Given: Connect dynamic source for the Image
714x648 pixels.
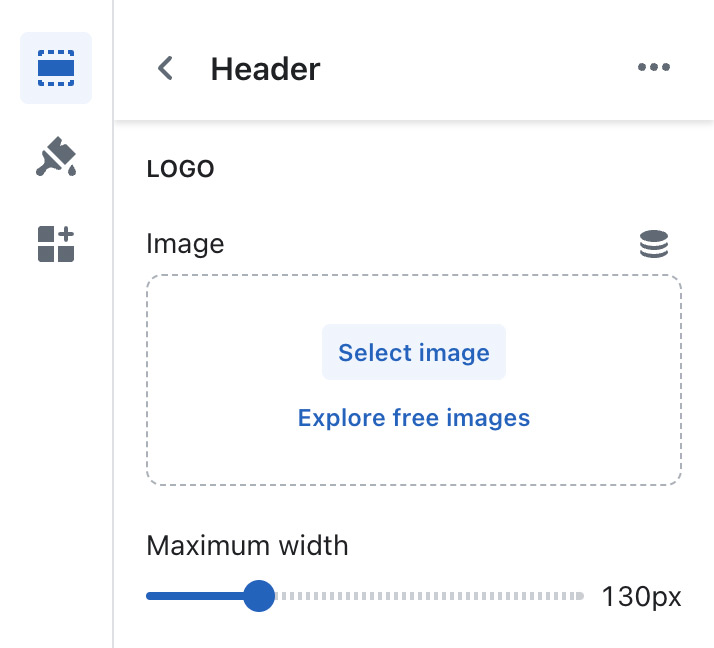Looking at the screenshot, I should (654, 244).
